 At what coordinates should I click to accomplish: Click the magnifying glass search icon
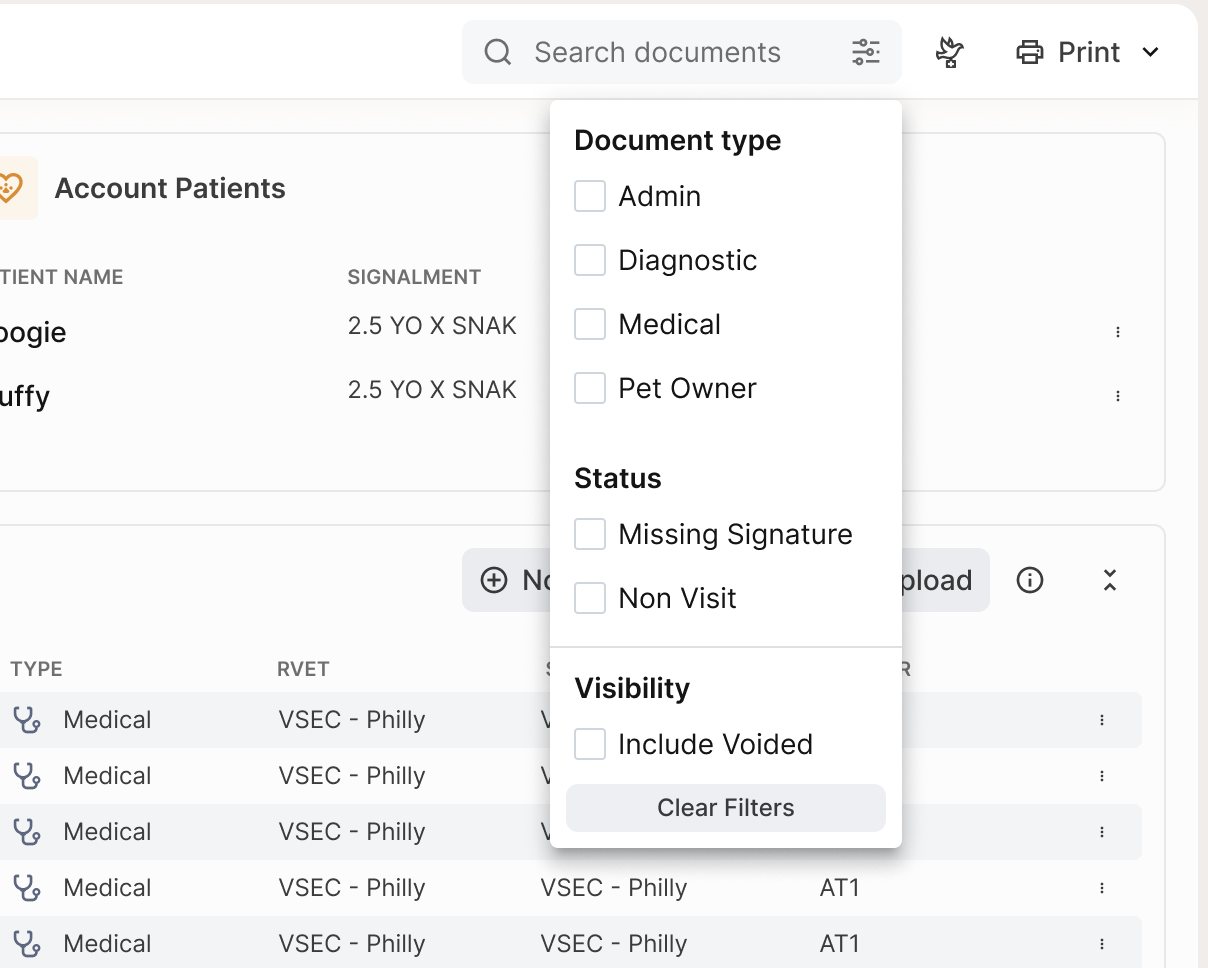(497, 52)
